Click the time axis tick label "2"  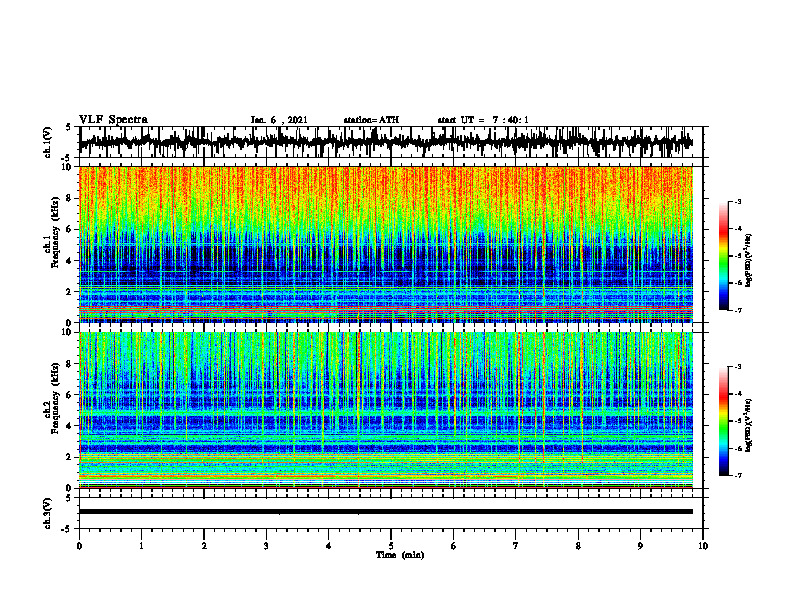click(x=204, y=546)
